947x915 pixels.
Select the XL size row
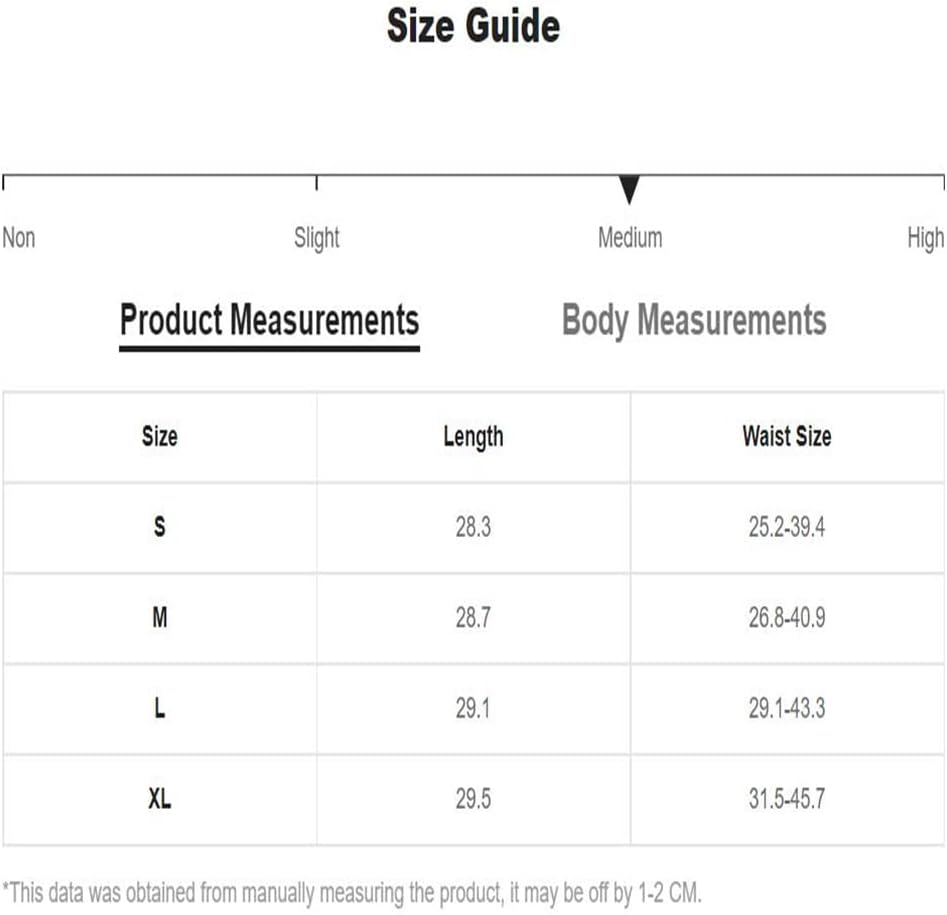point(474,799)
